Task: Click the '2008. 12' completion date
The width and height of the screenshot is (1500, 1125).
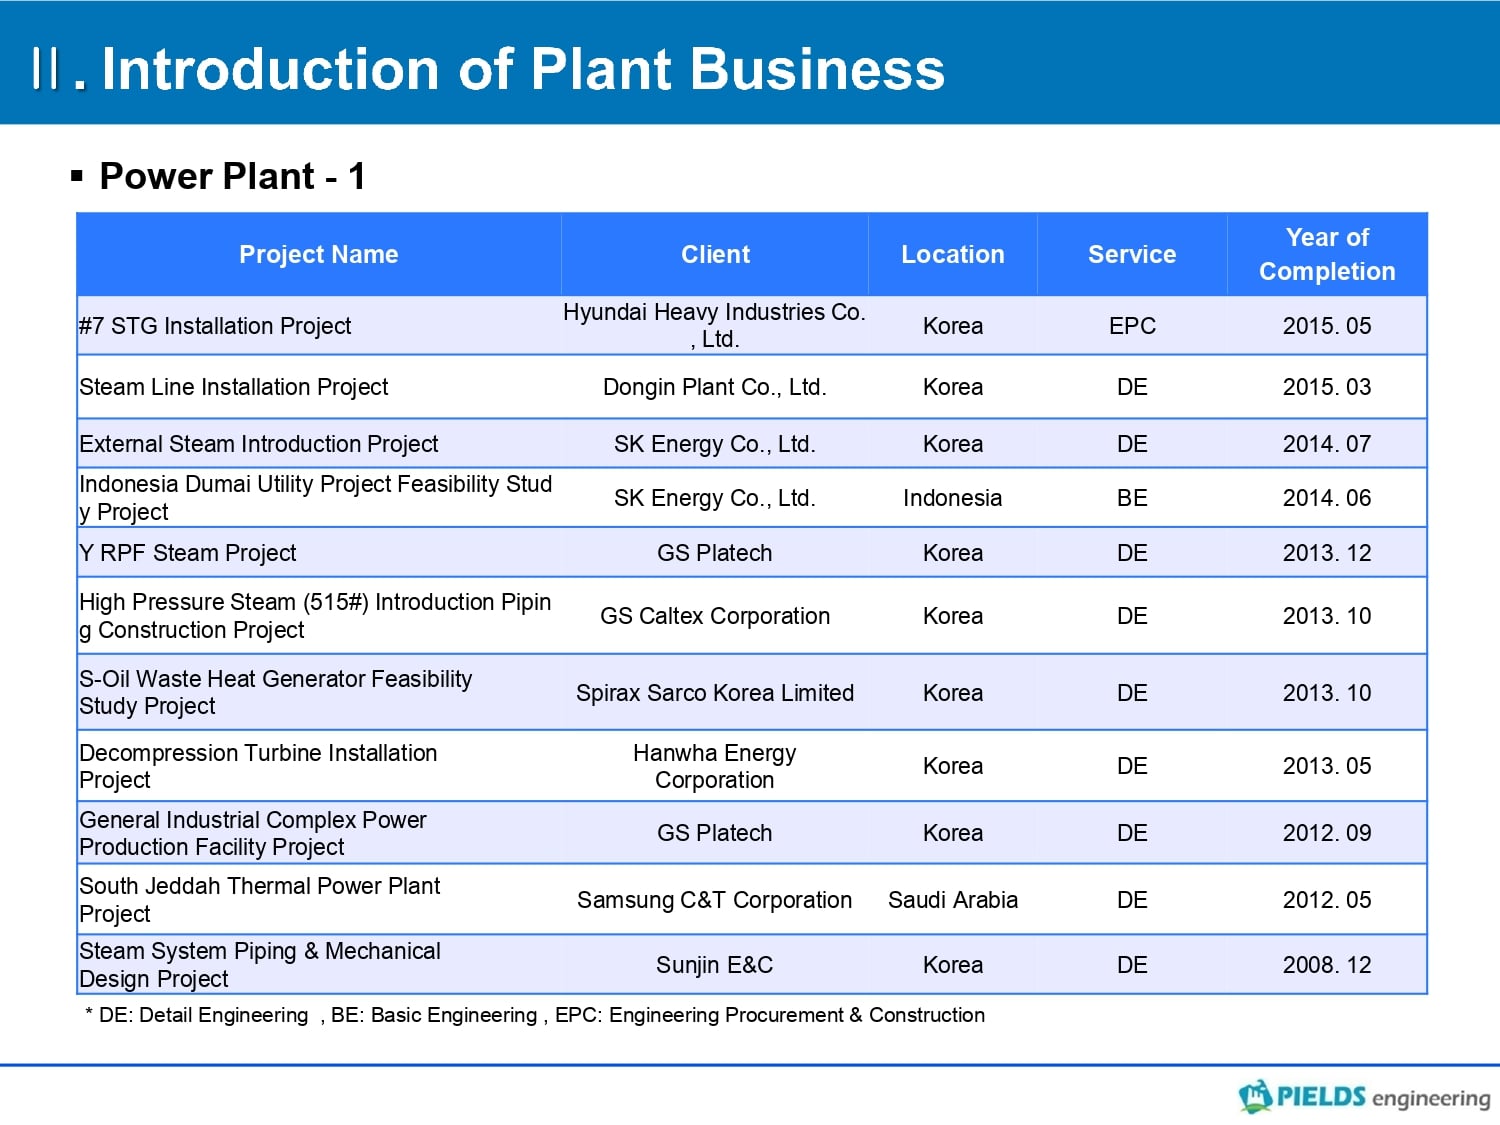Action: tap(1327, 965)
